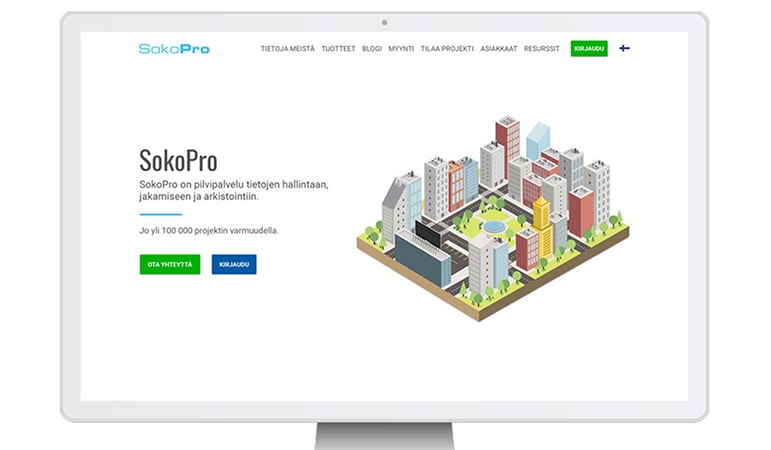Click the isometric city illustration
Image resolution: width=771 pixels, height=450 pixels.
[x=493, y=218]
